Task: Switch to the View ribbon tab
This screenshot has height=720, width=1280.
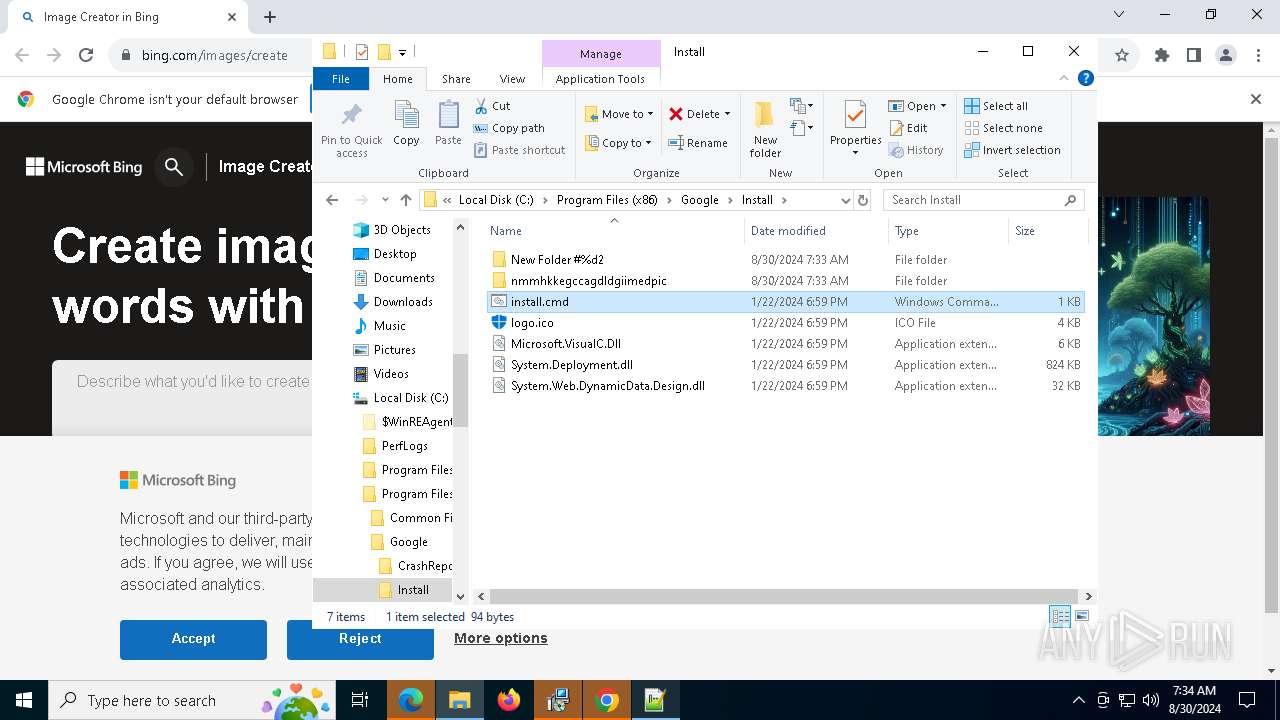Action: click(x=512, y=79)
